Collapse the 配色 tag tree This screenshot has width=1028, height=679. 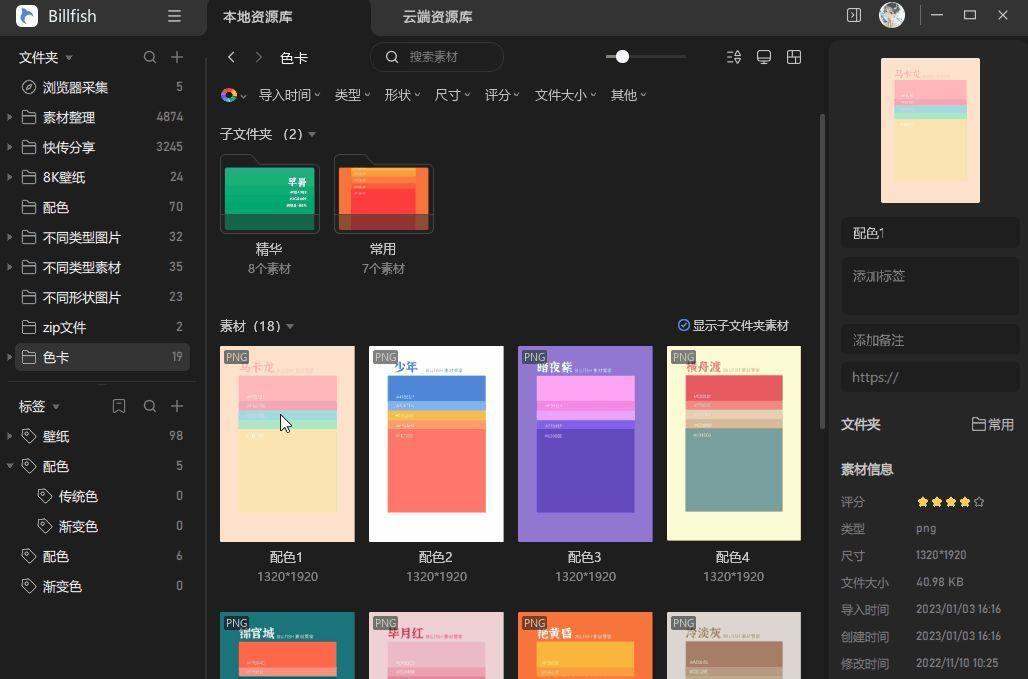pos(10,466)
